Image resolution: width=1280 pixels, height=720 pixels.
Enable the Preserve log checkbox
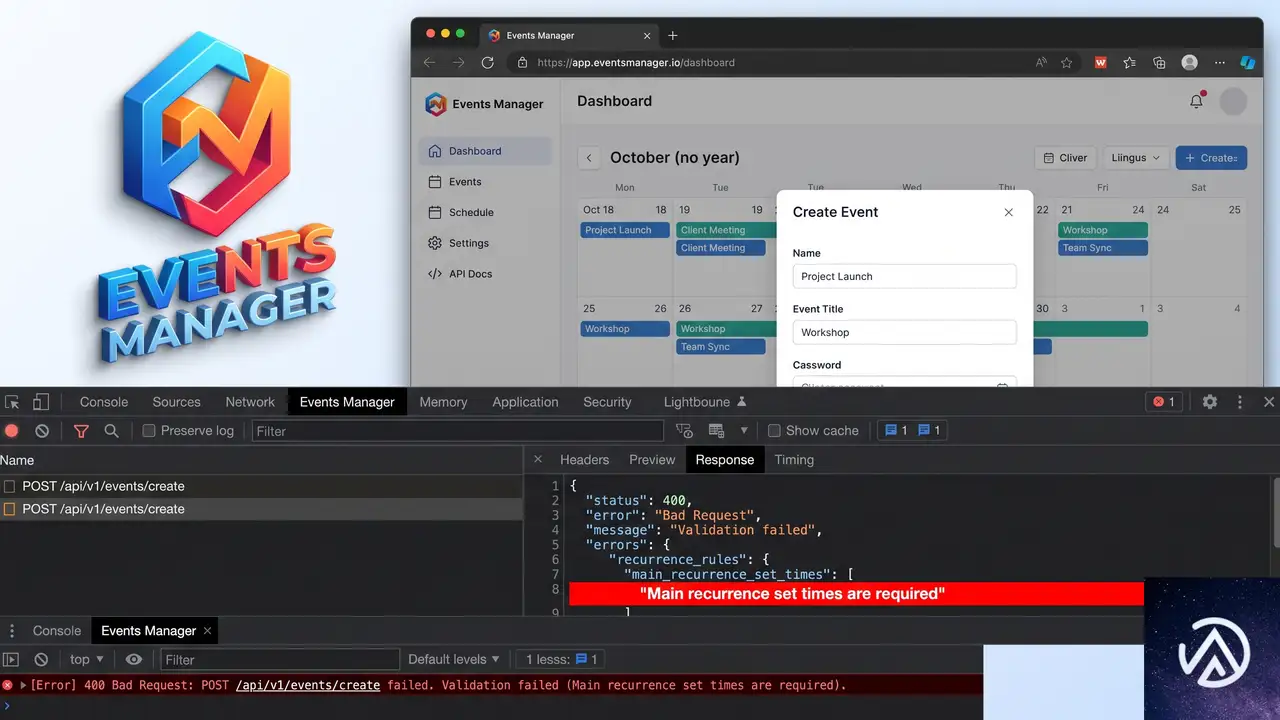[149, 431]
